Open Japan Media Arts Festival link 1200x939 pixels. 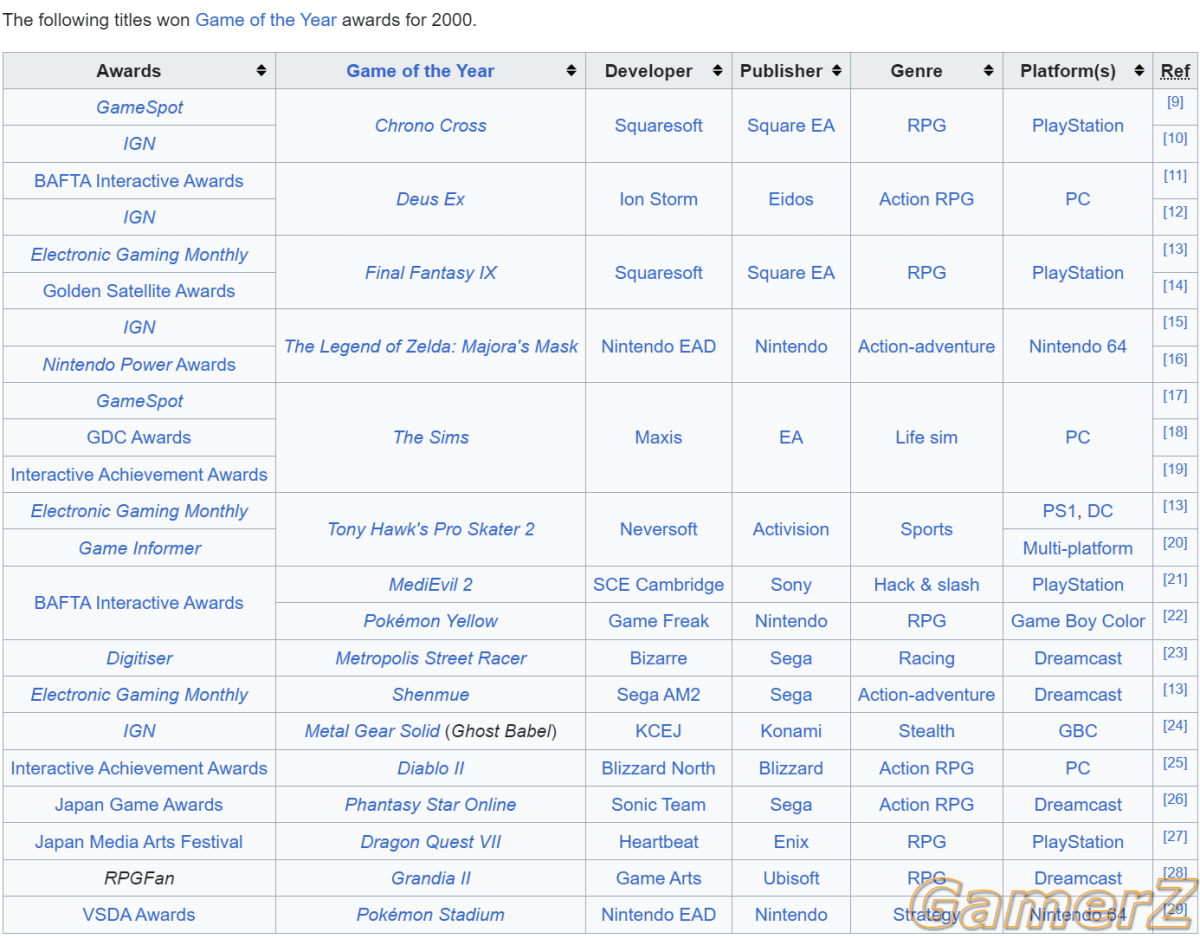[139, 842]
